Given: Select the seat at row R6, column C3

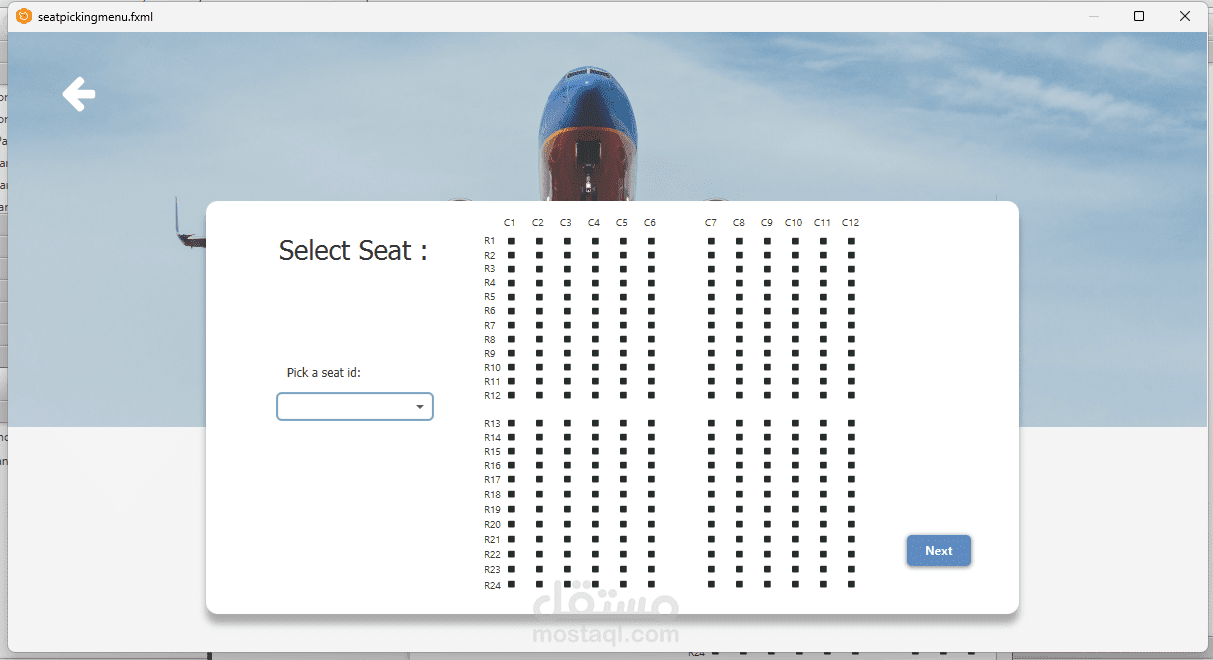Looking at the screenshot, I should pyautogui.click(x=567, y=311).
